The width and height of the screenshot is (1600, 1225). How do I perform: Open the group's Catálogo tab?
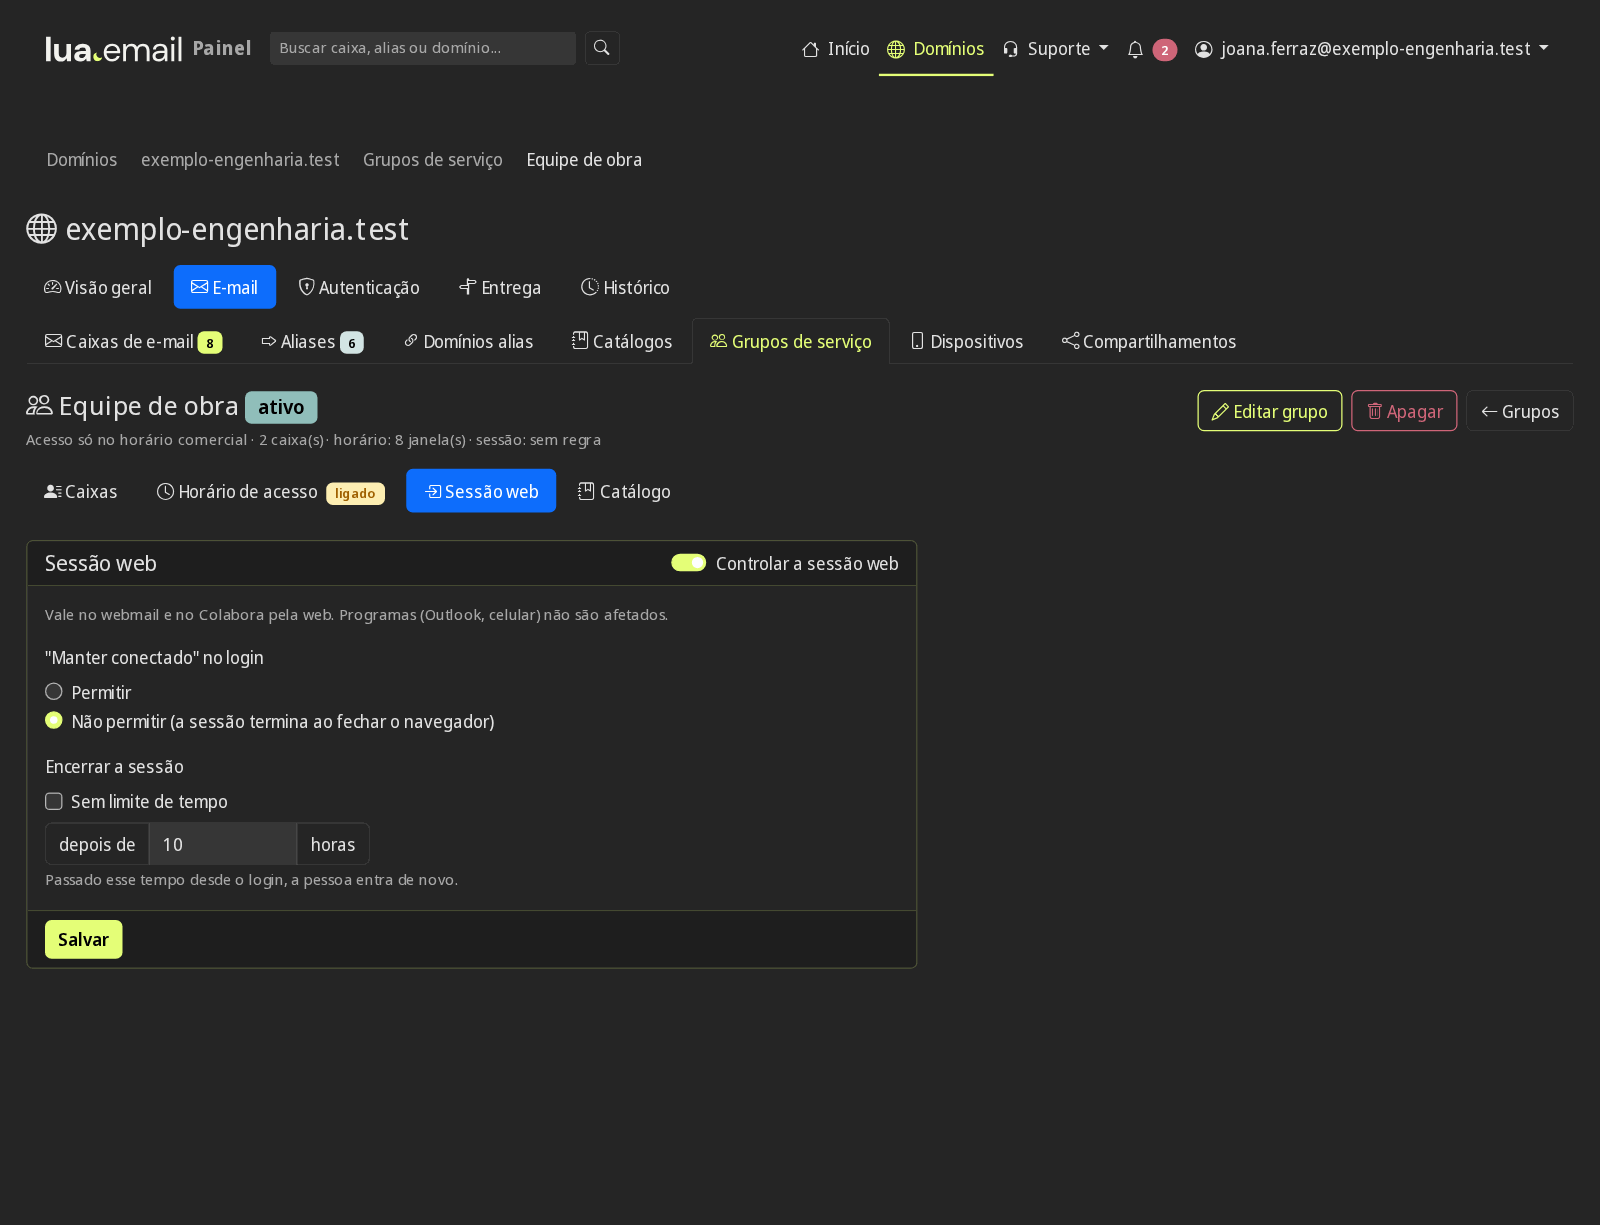[624, 492]
